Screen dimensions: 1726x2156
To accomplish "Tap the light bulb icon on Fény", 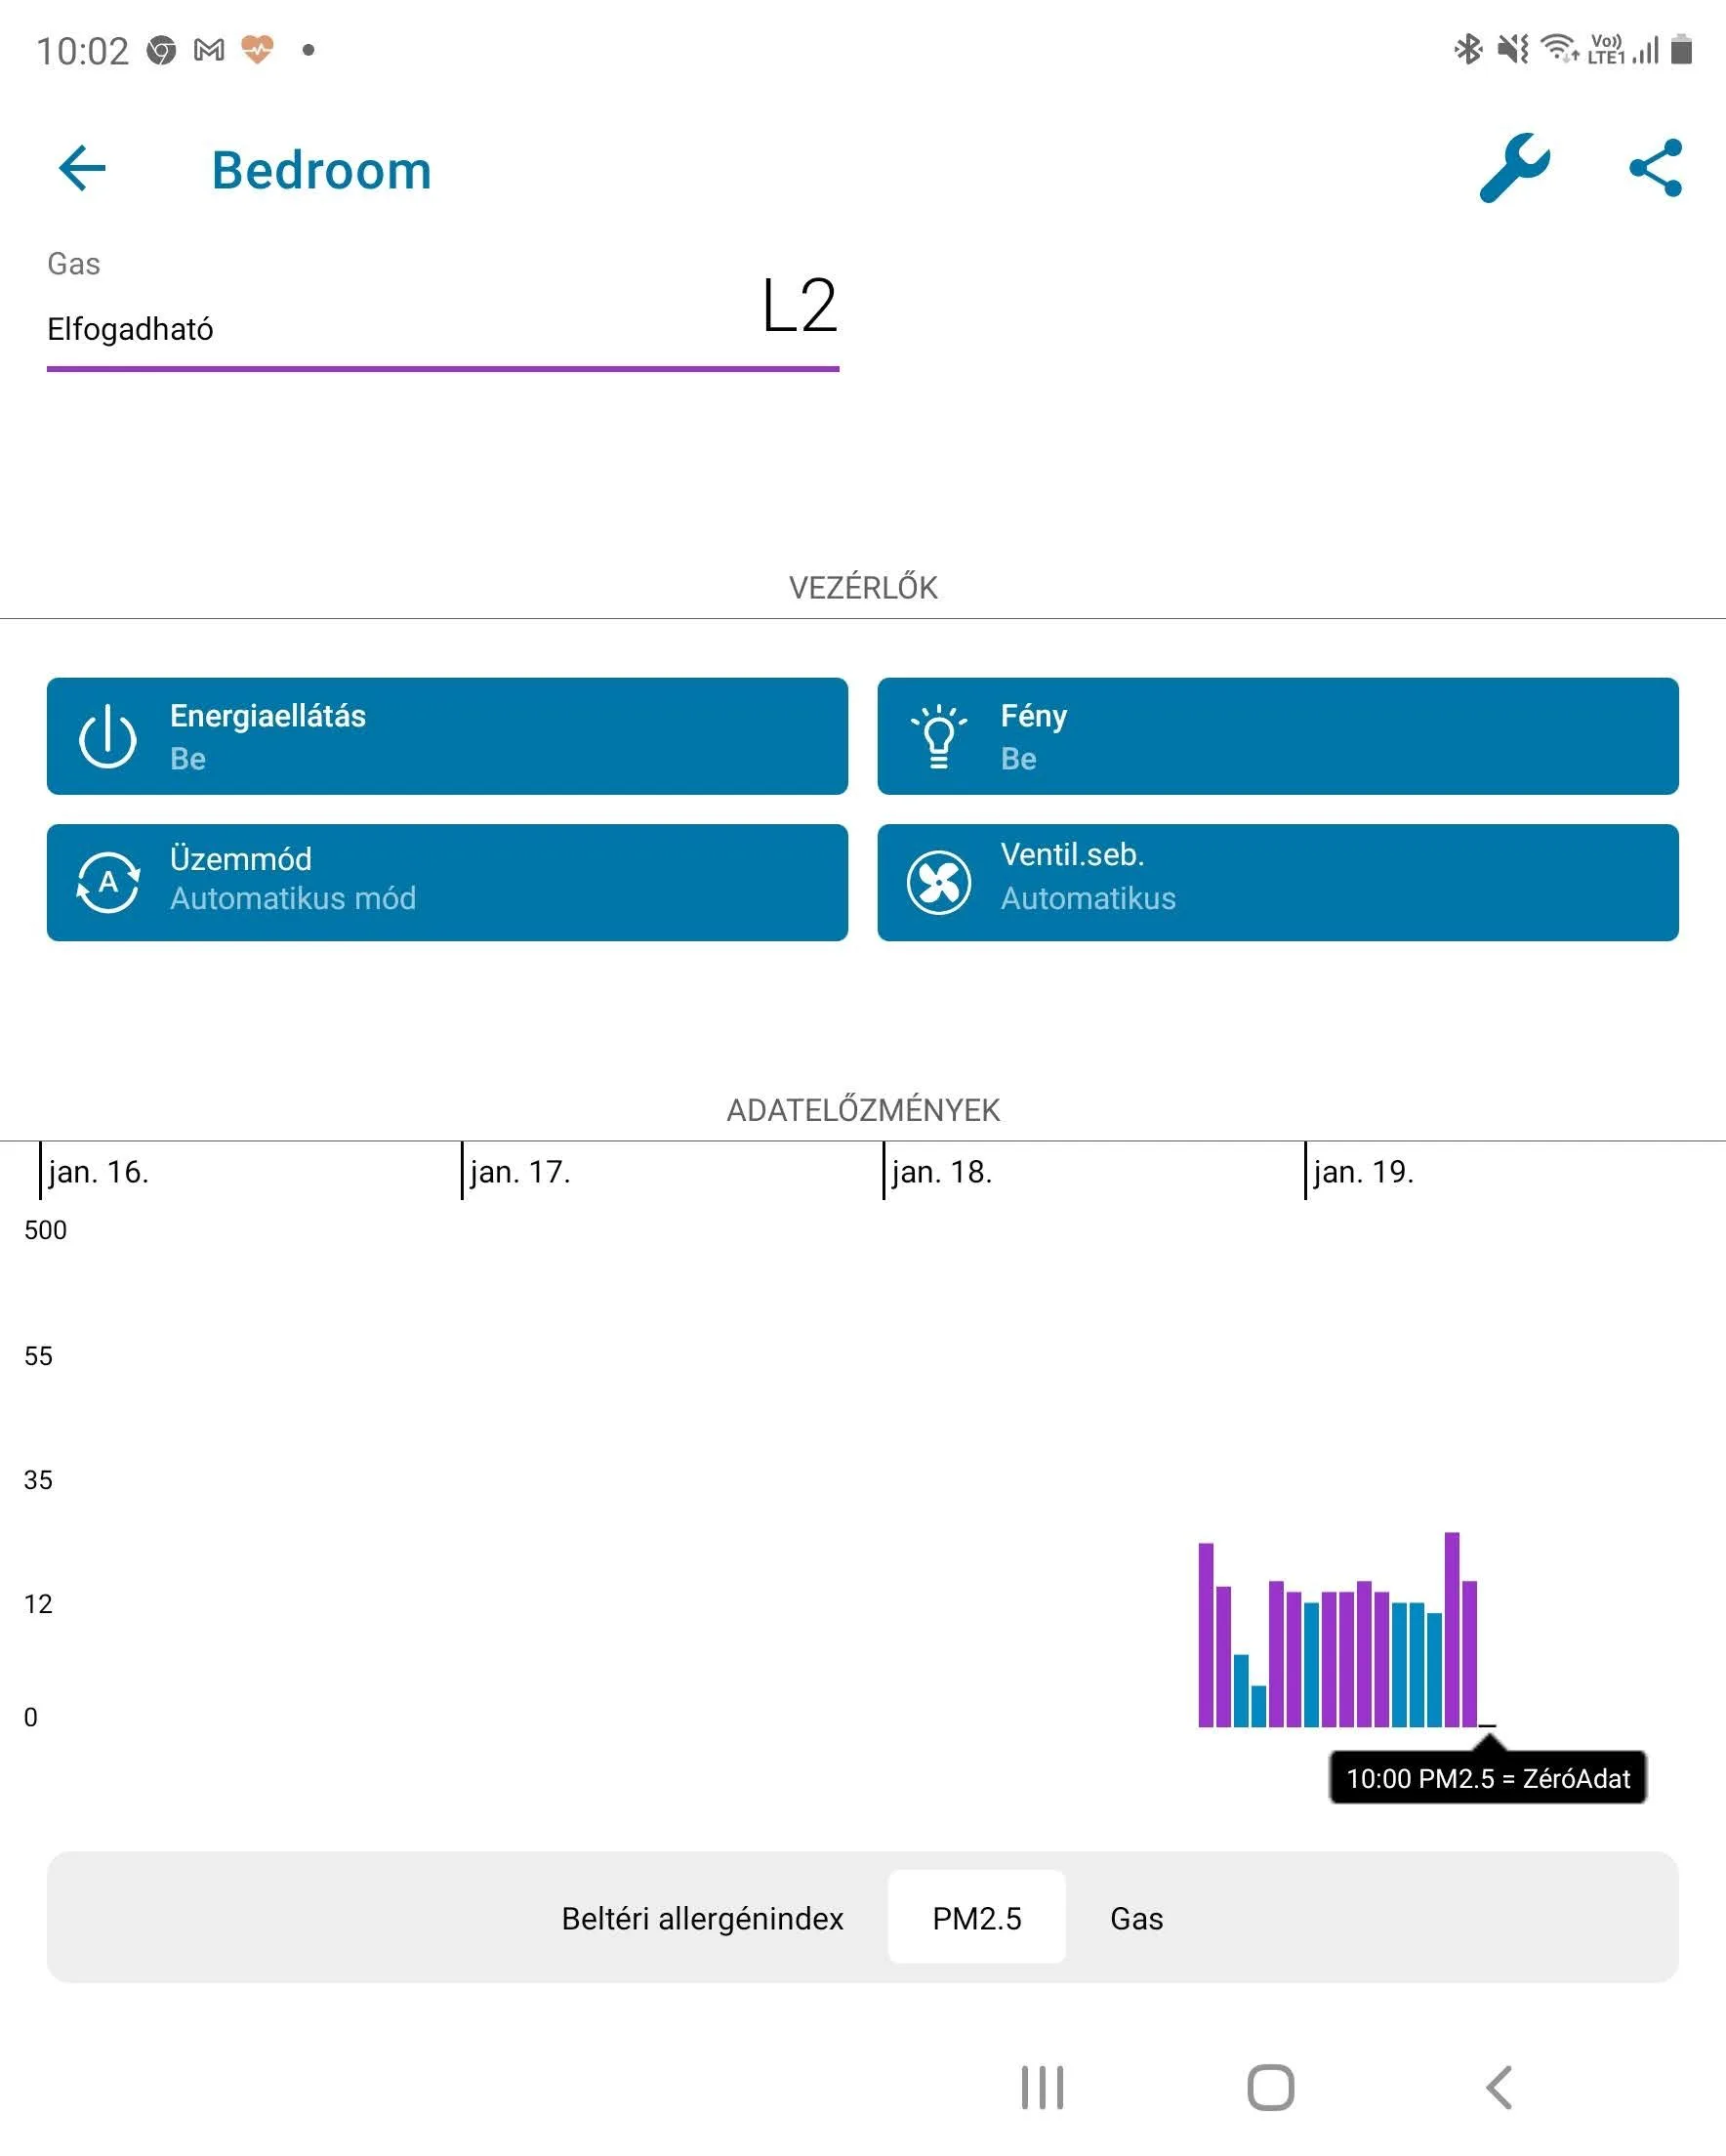I will [938, 737].
